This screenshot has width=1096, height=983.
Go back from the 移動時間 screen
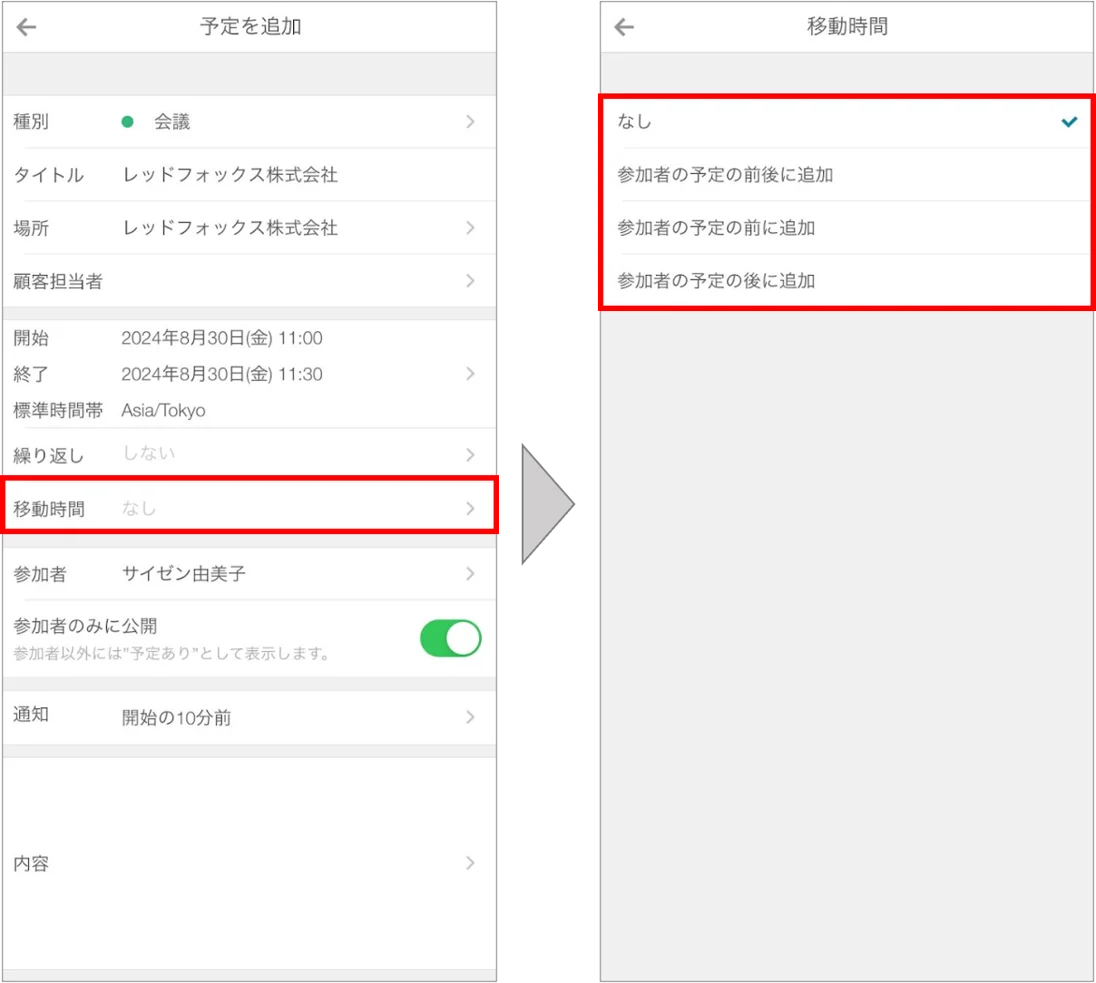pos(623,27)
